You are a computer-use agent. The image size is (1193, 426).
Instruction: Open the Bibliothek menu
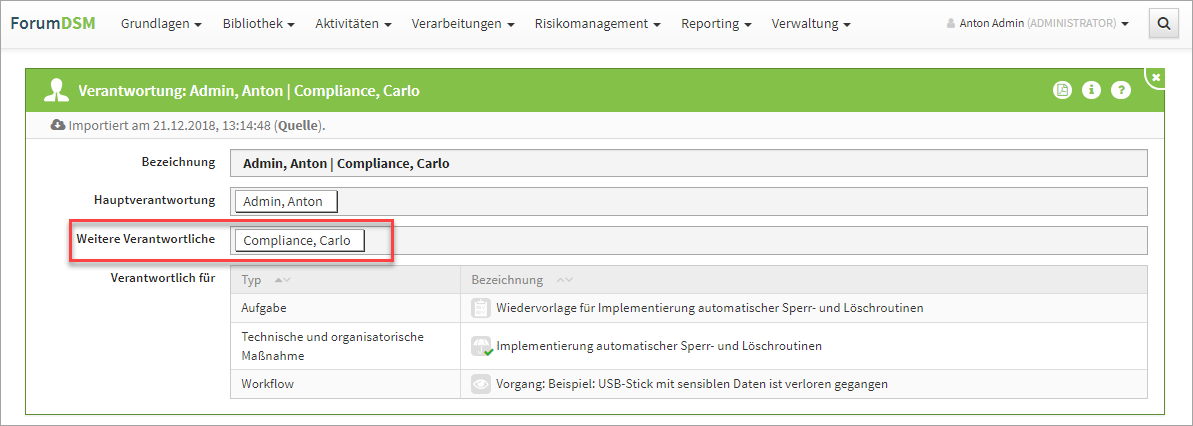pos(258,24)
